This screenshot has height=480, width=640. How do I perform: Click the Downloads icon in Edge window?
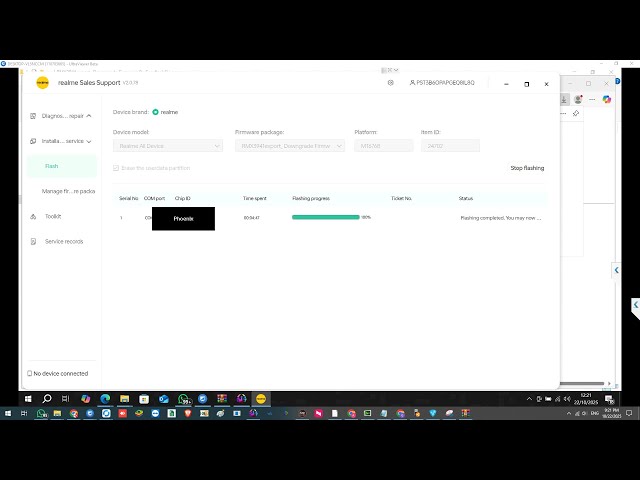point(564,99)
